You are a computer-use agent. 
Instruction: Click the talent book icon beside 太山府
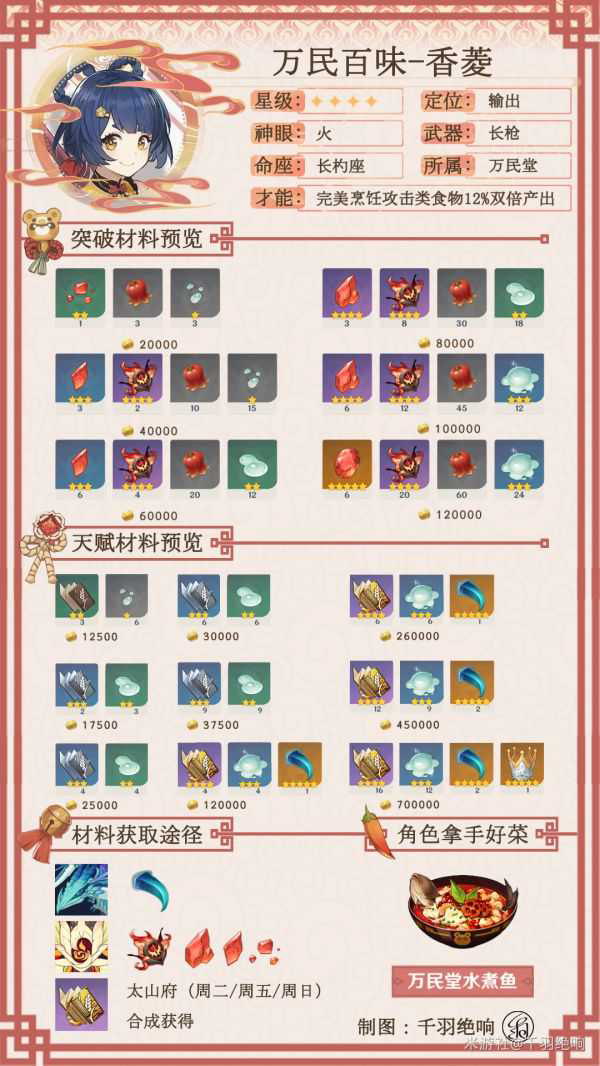tap(82, 1004)
